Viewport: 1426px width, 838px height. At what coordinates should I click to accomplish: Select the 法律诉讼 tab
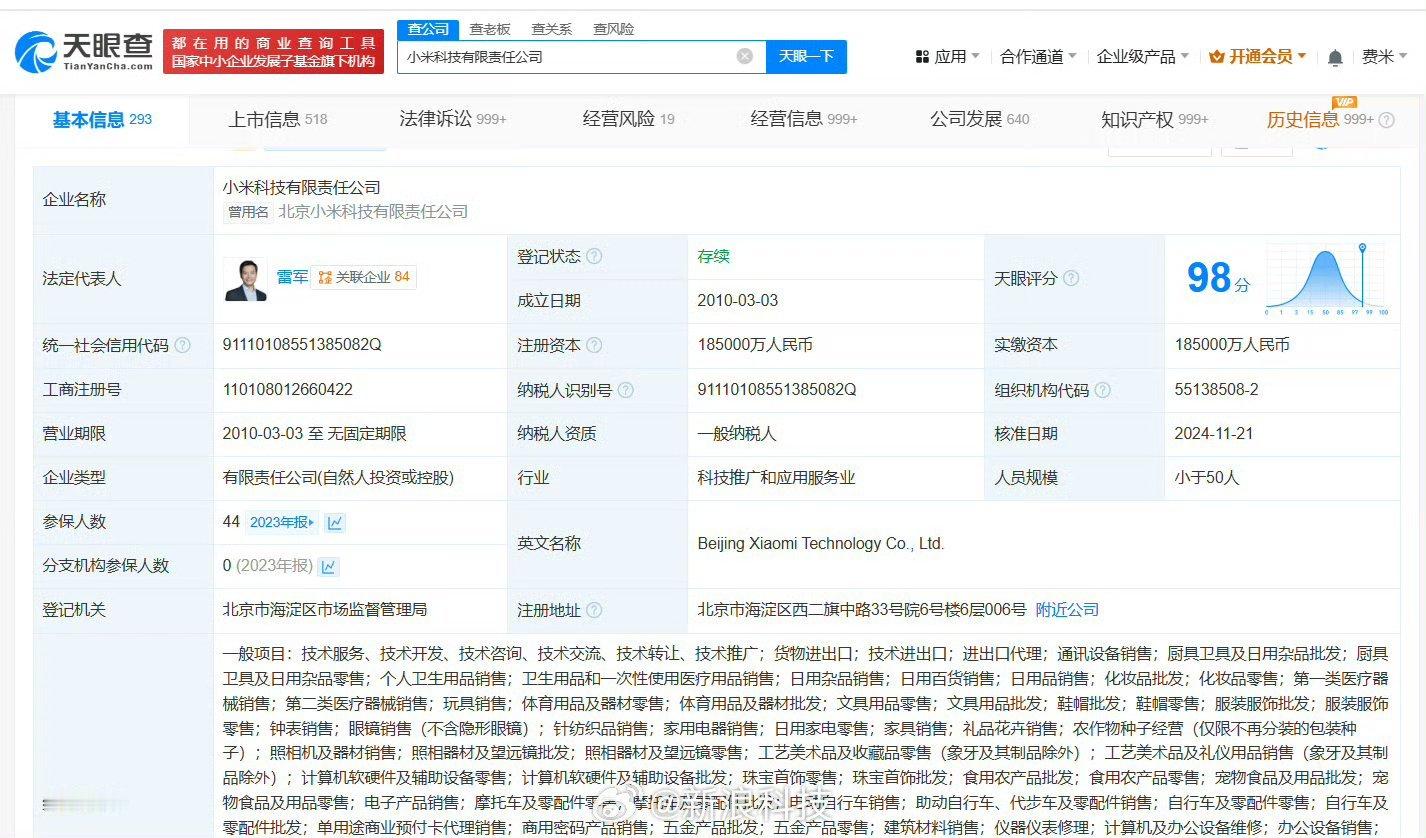(x=453, y=120)
